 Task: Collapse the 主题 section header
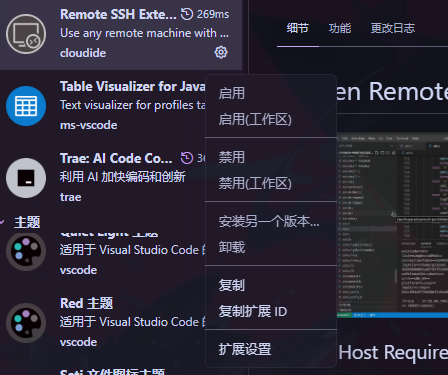click(27, 222)
